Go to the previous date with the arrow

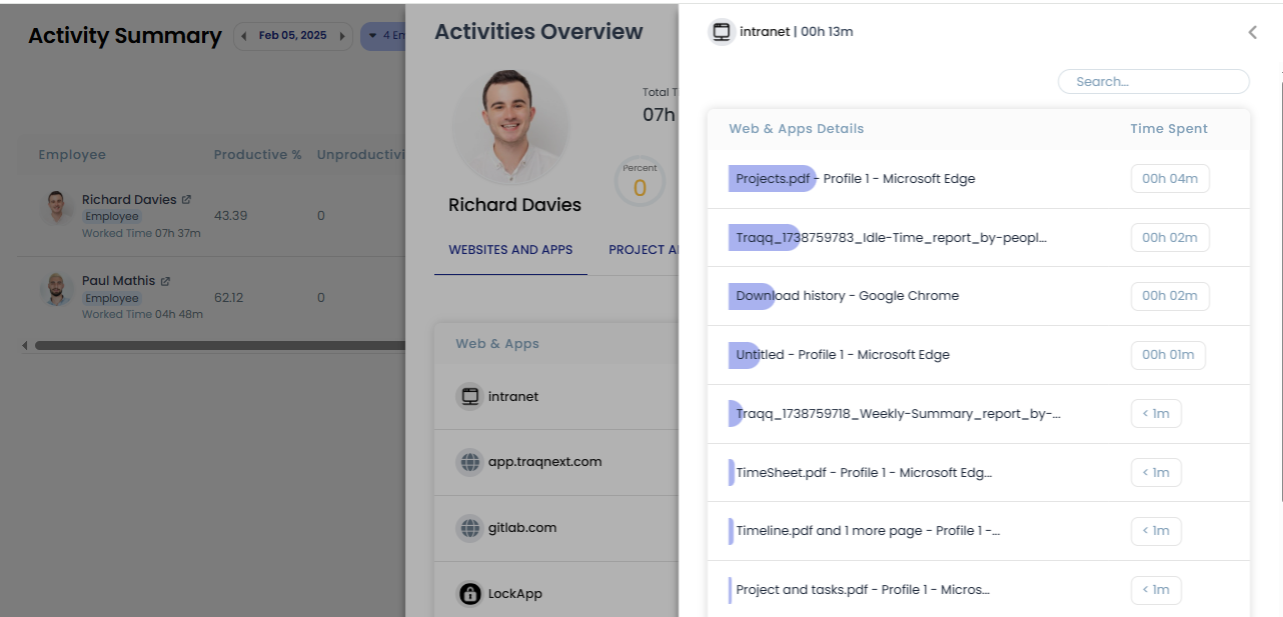click(x=243, y=35)
